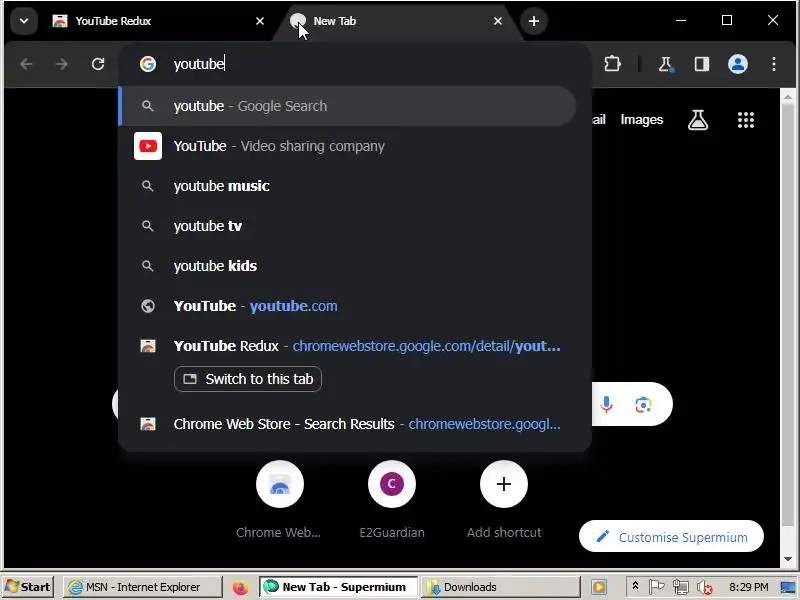Click the YouTube red logo icon in suggestions

[x=148, y=146]
